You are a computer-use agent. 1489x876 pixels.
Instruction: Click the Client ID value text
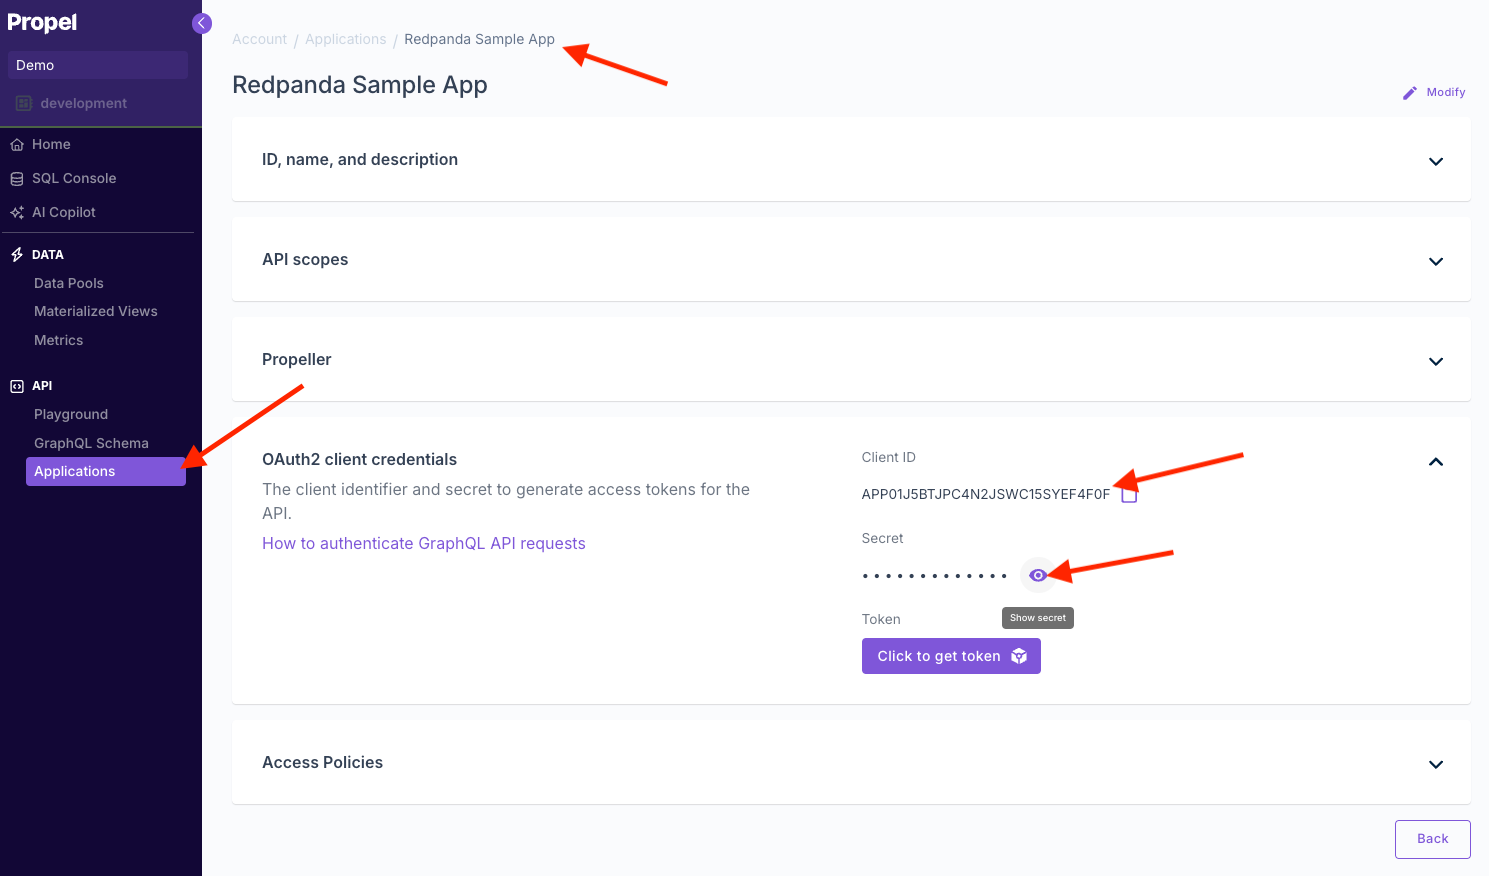click(x=986, y=494)
